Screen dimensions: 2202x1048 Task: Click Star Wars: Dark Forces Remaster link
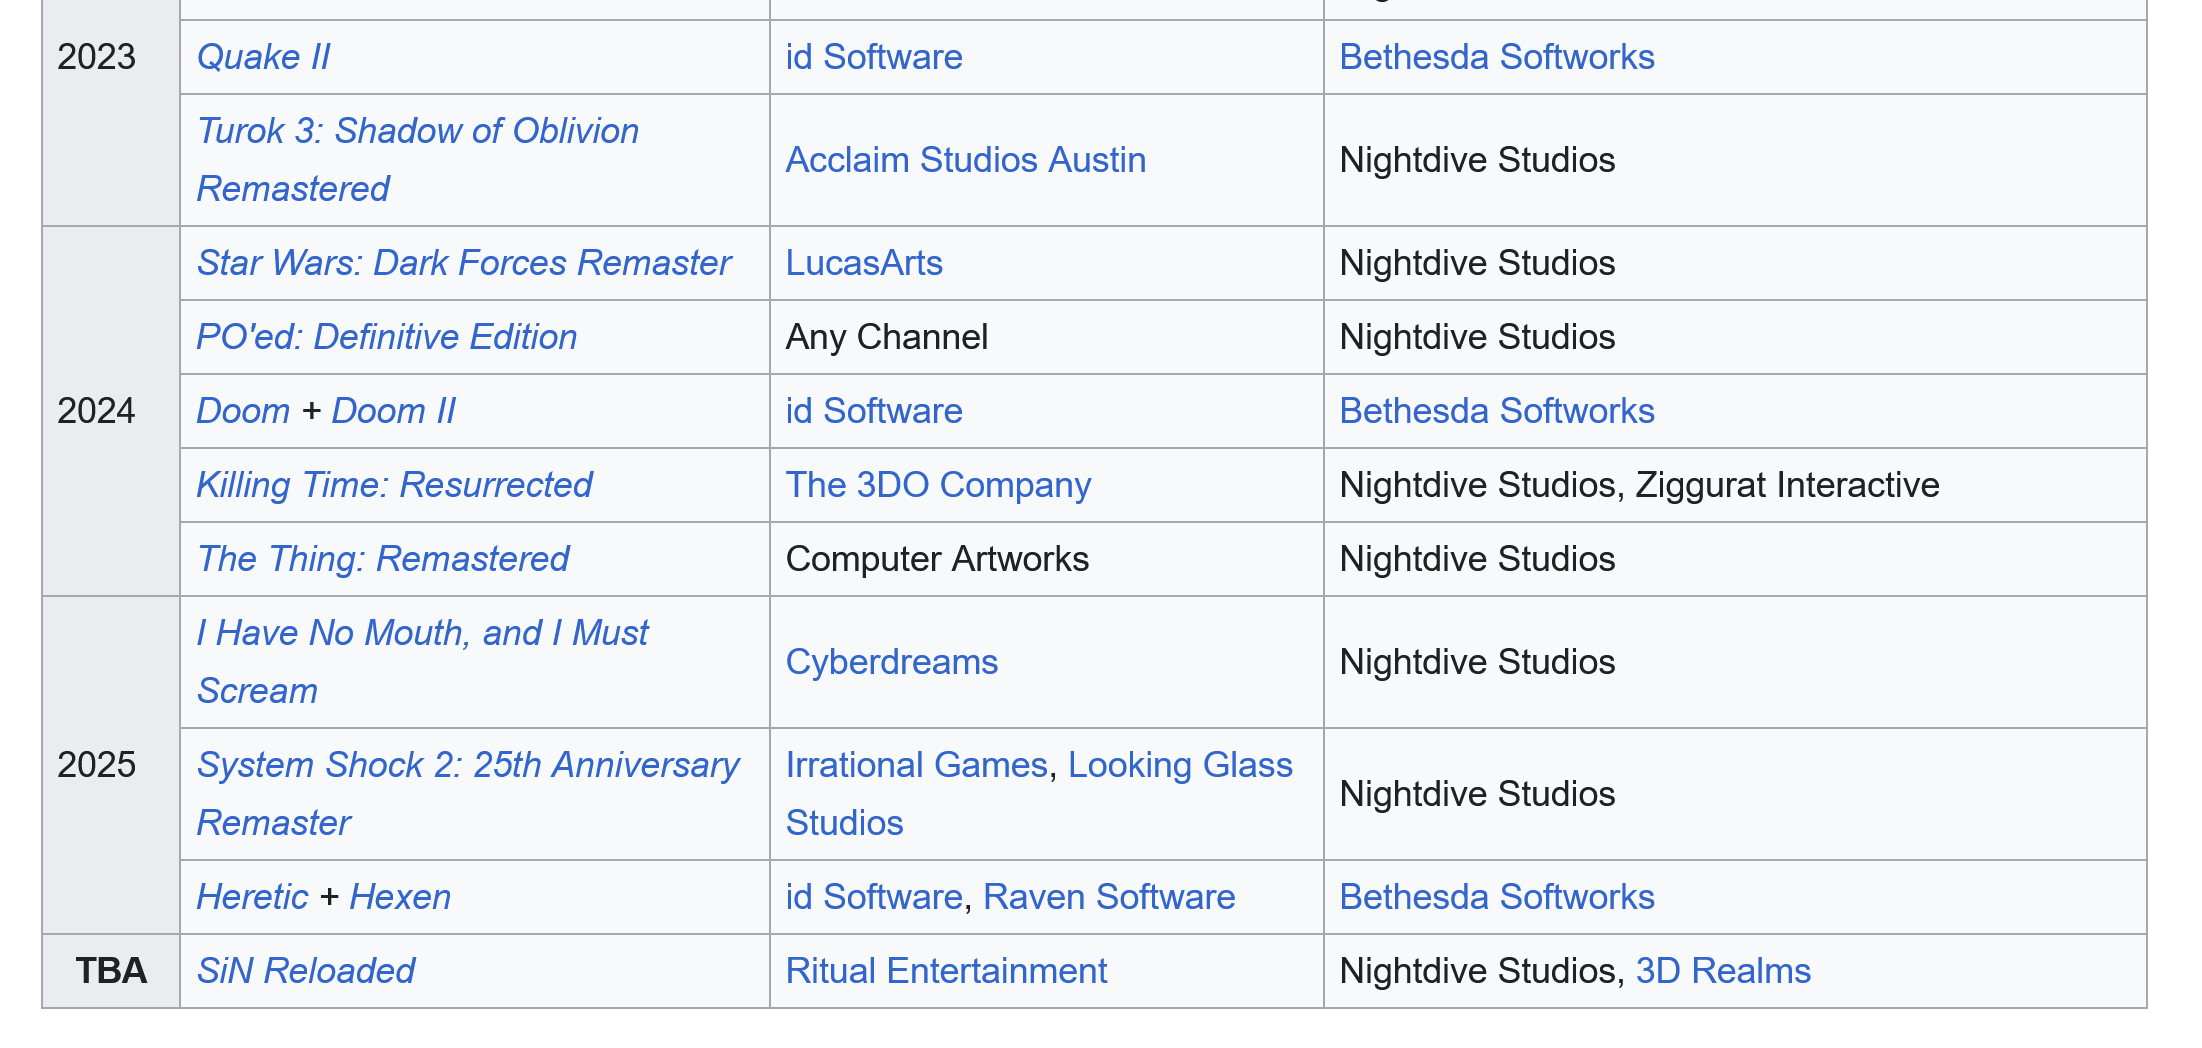pos(463,263)
